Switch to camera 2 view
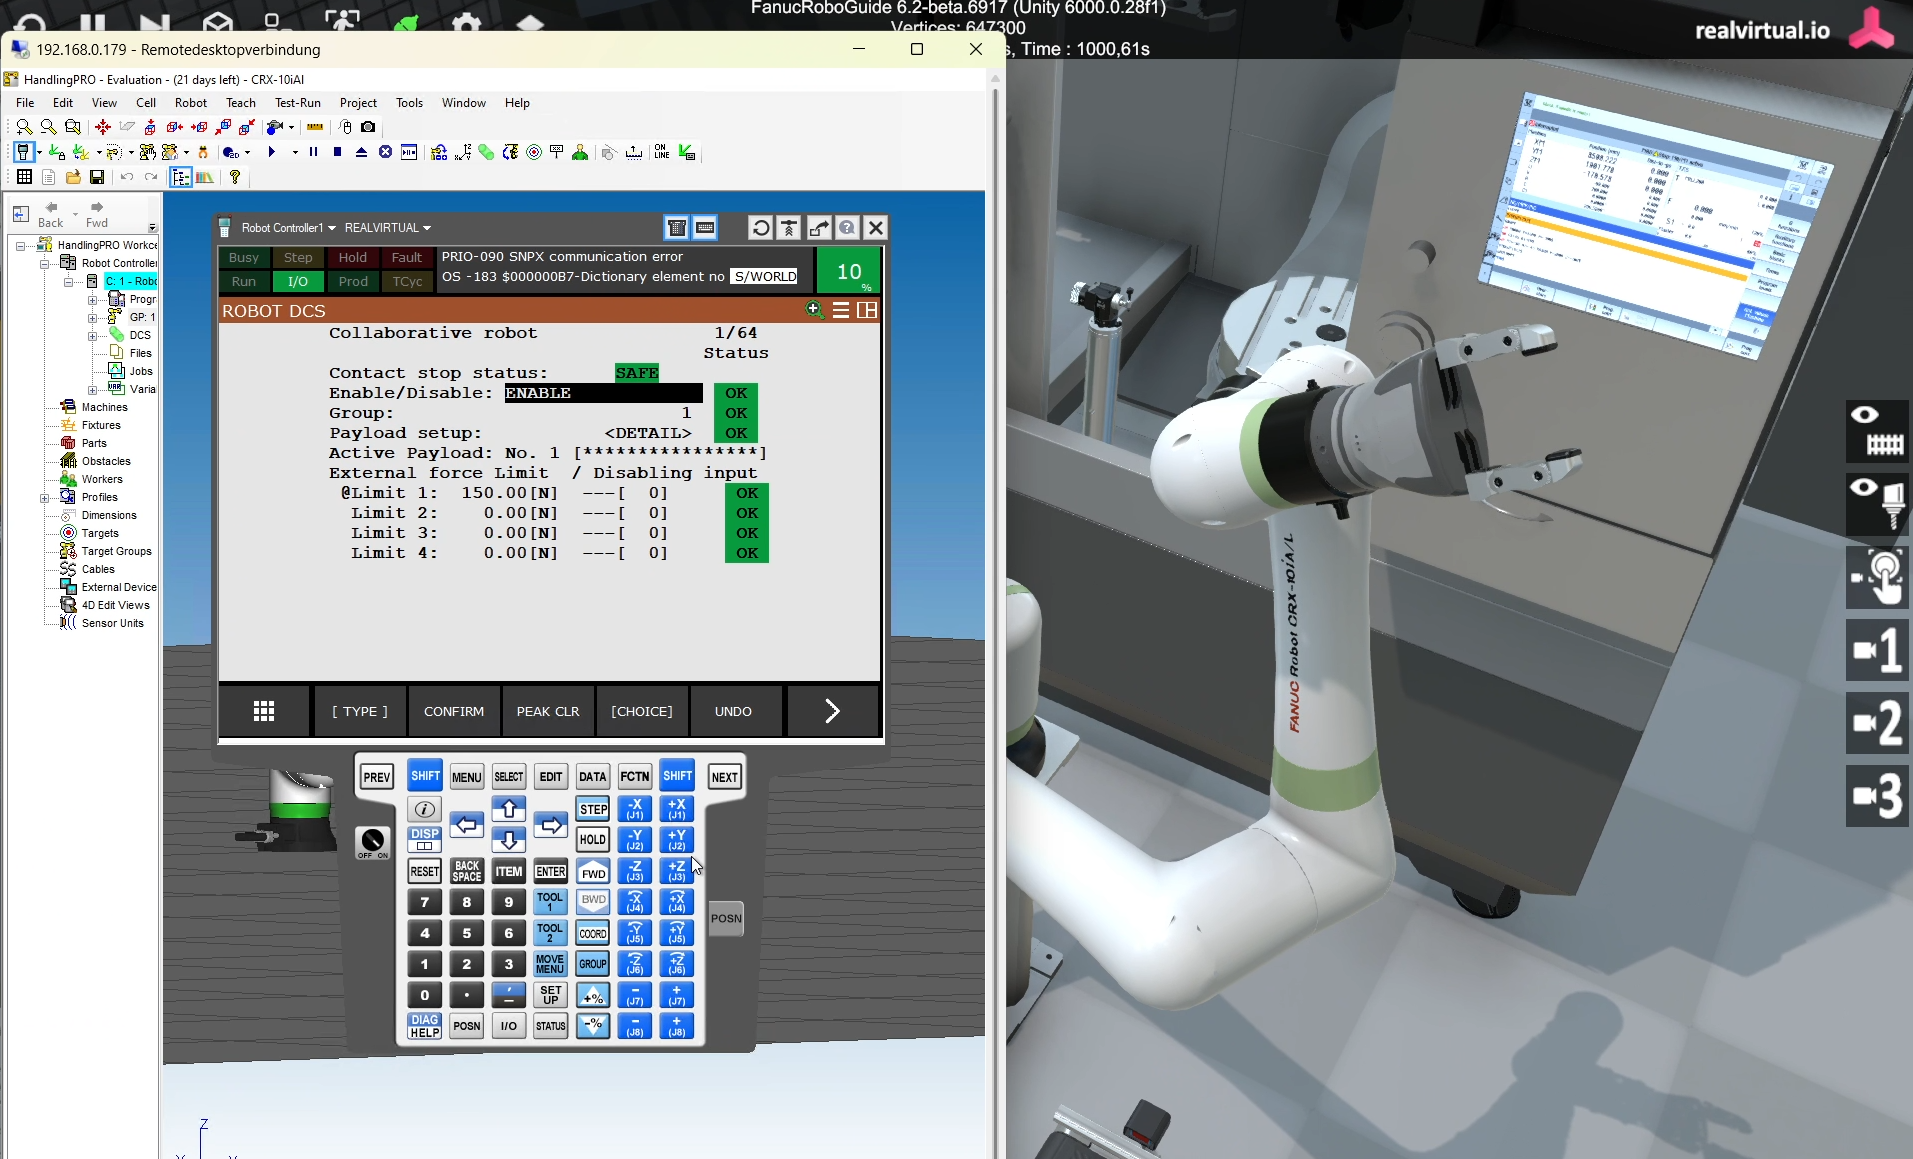This screenshot has height=1159, width=1913. pos(1877,723)
